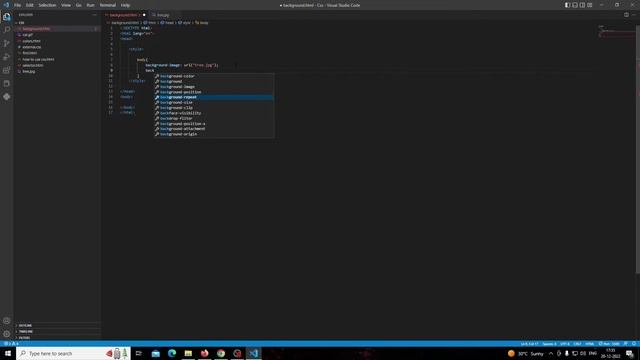Open the editor More Actions ellipsis
The height and width of the screenshot is (360, 640).
[634, 15]
